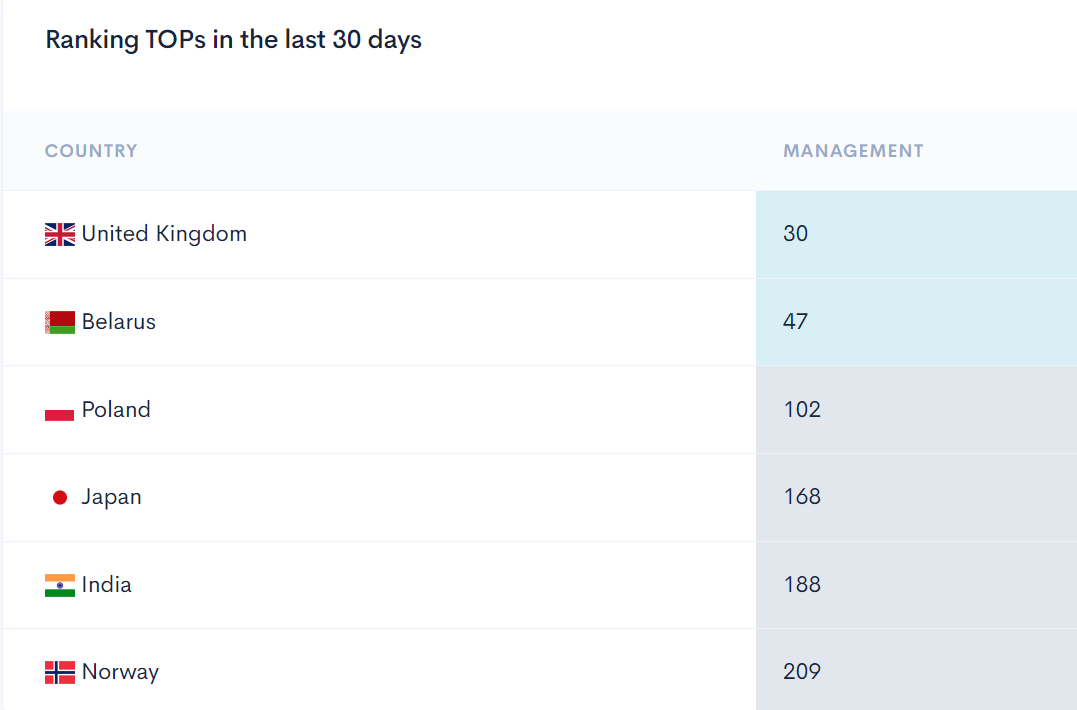Select the Japan country name
Image resolution: width=1077 pixels, height=710 pixels.
pos(111,496)
